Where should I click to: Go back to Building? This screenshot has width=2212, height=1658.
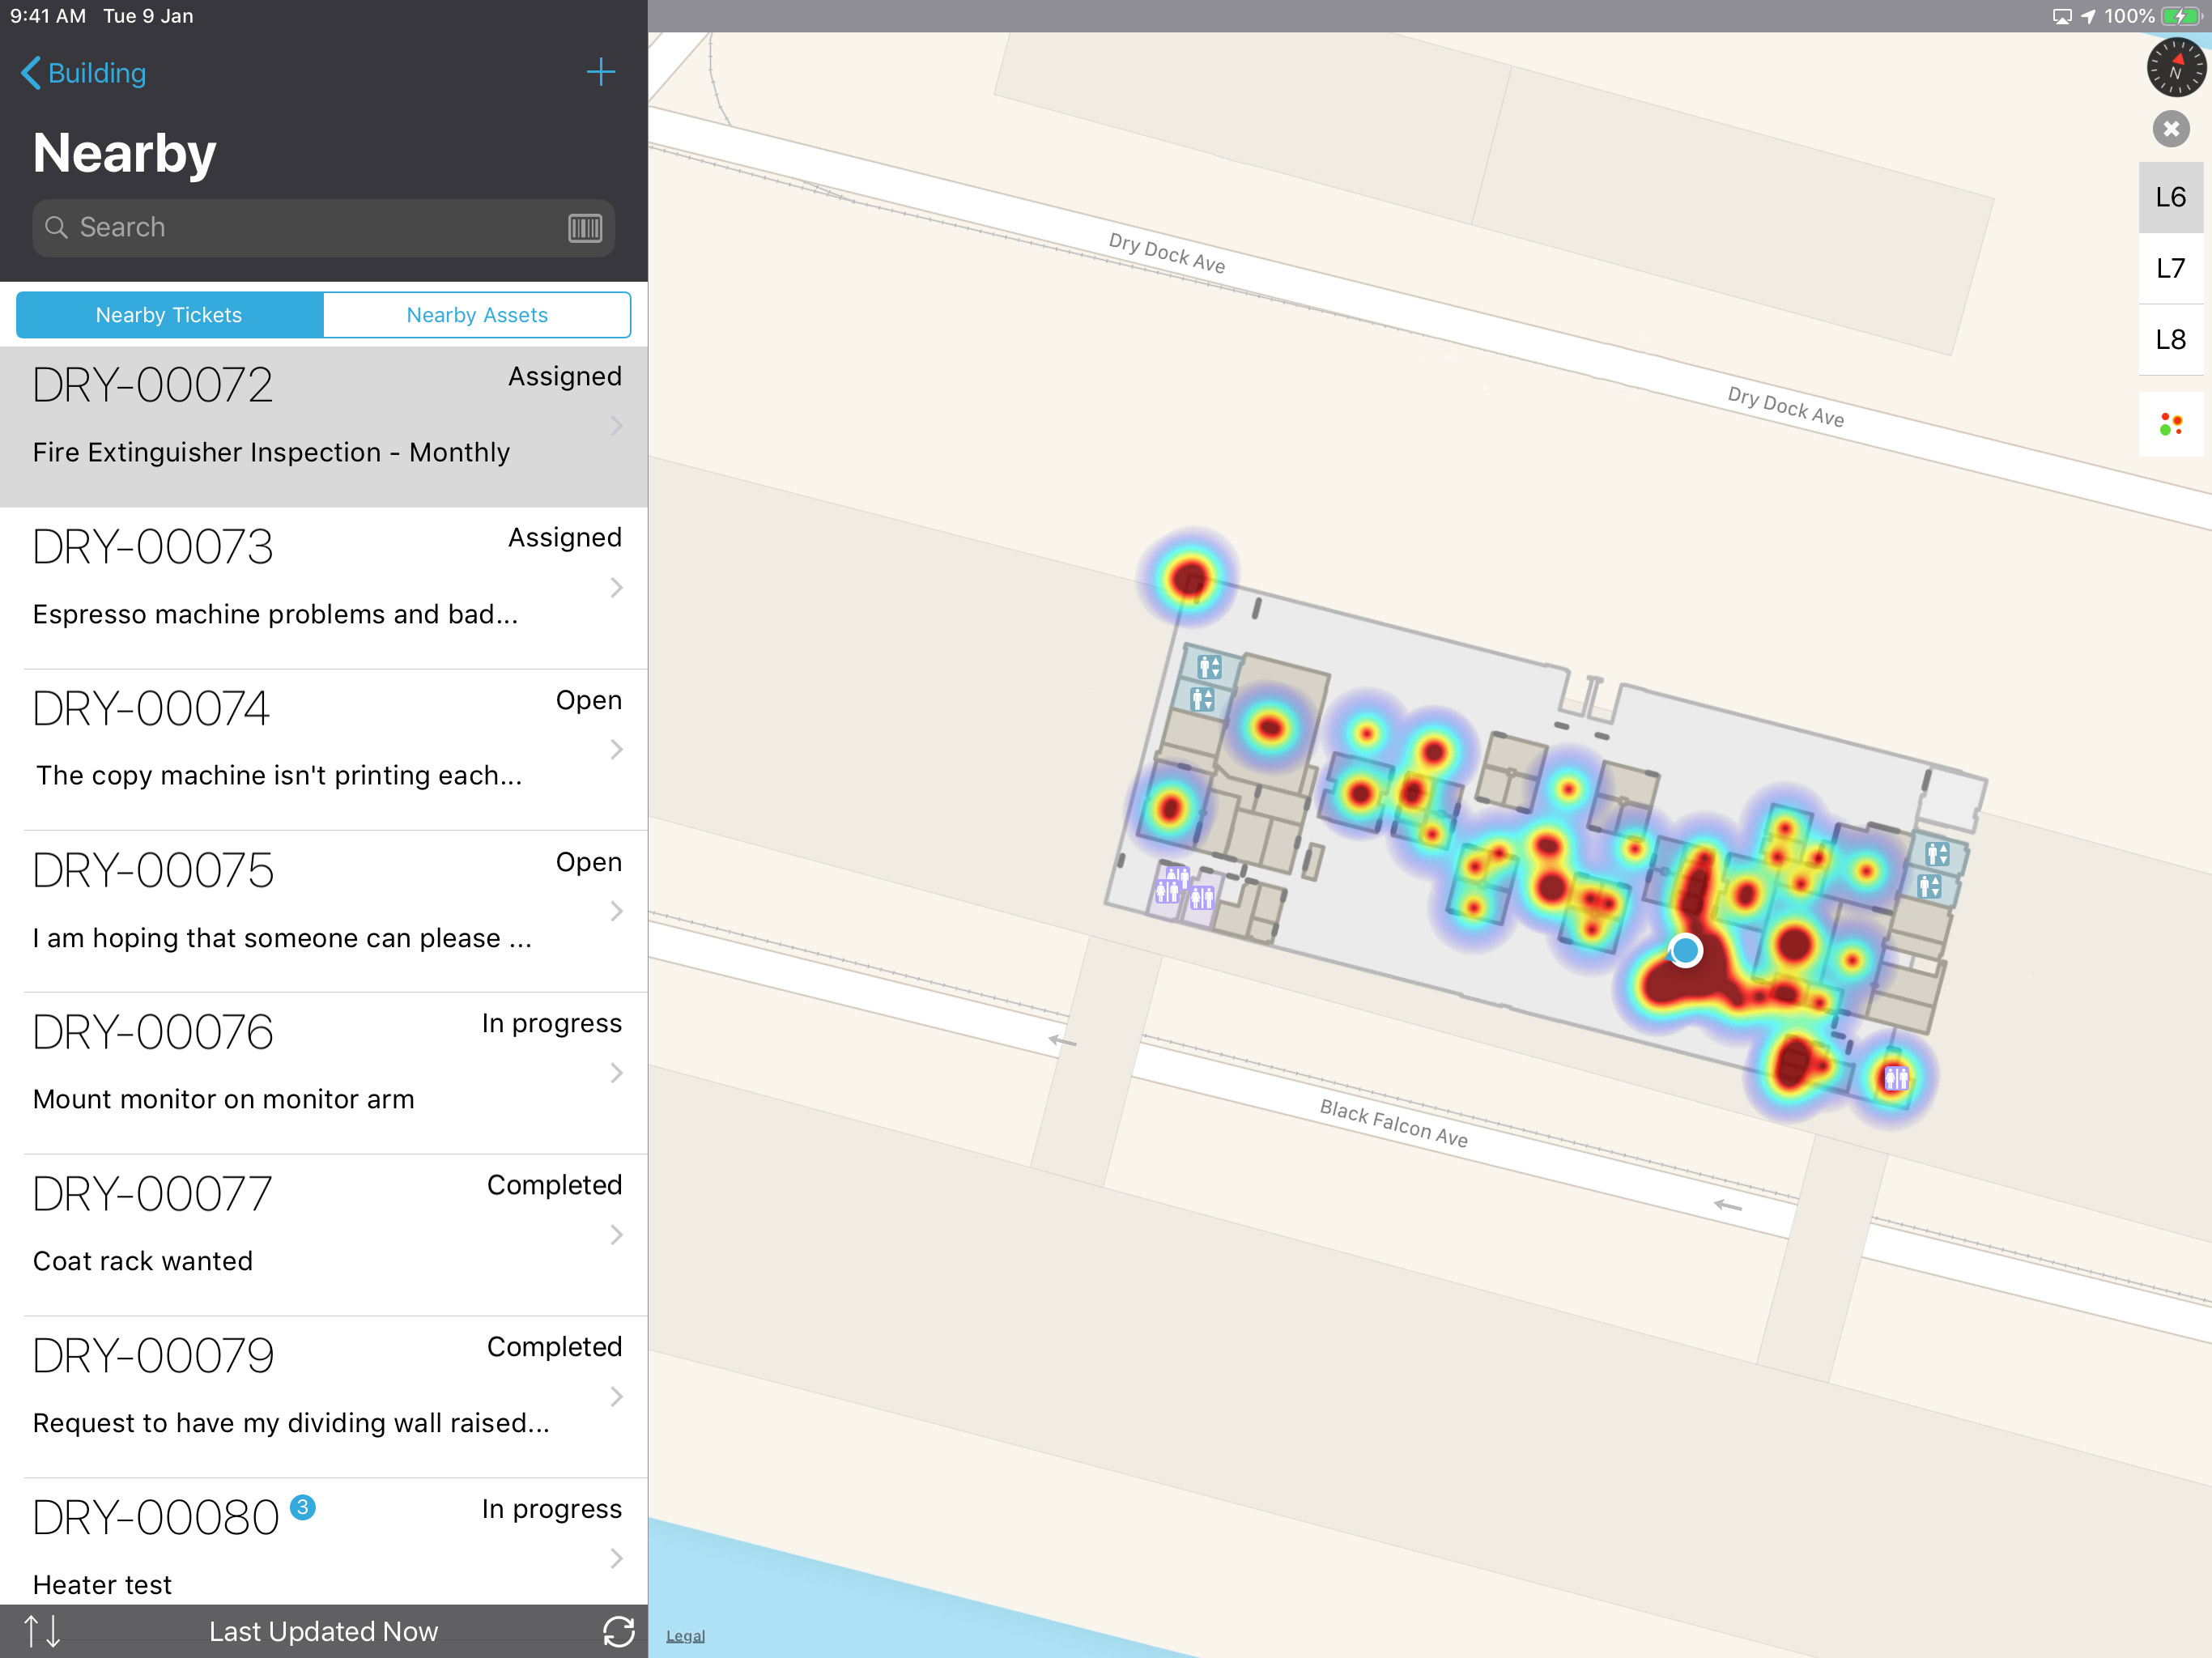[x=84, y=73]
